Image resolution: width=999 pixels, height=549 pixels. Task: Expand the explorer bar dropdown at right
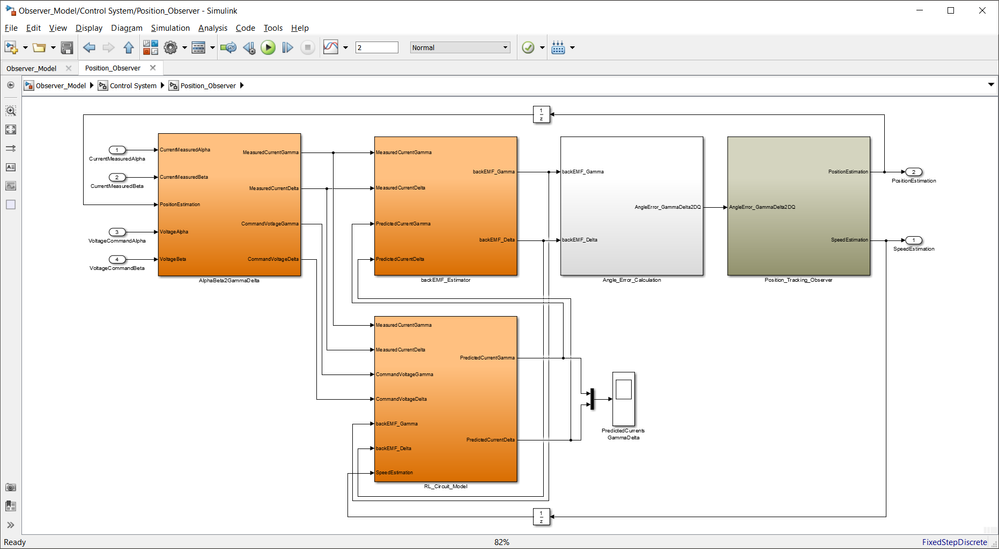pos(991,85)
